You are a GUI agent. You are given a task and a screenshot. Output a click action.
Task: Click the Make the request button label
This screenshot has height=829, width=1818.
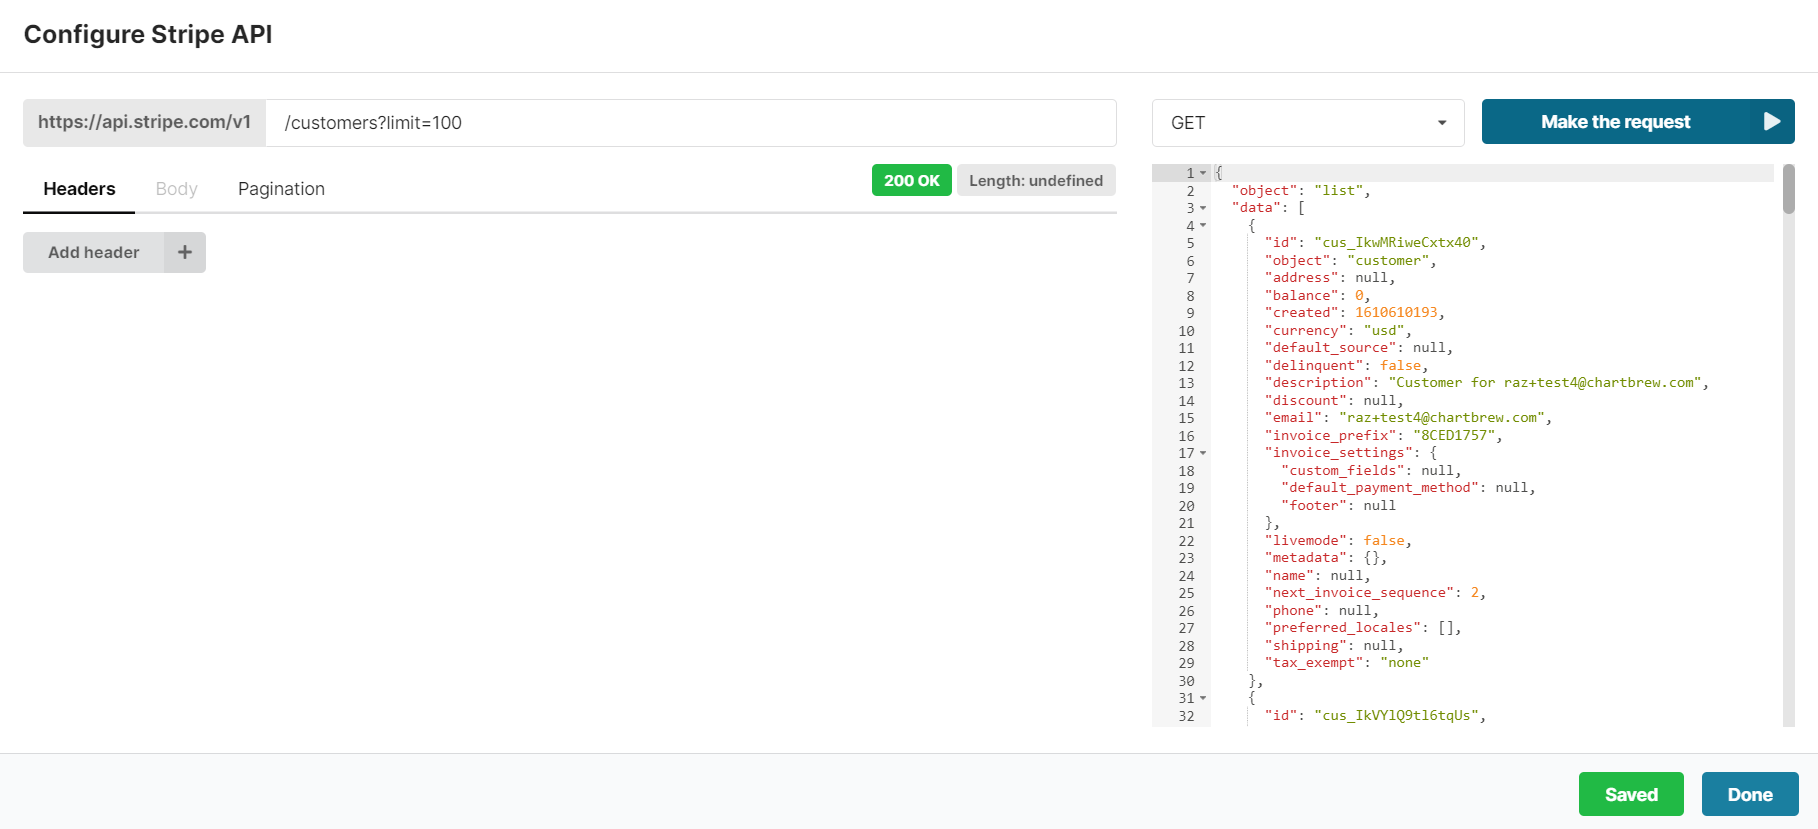[x=1615, y=122]
